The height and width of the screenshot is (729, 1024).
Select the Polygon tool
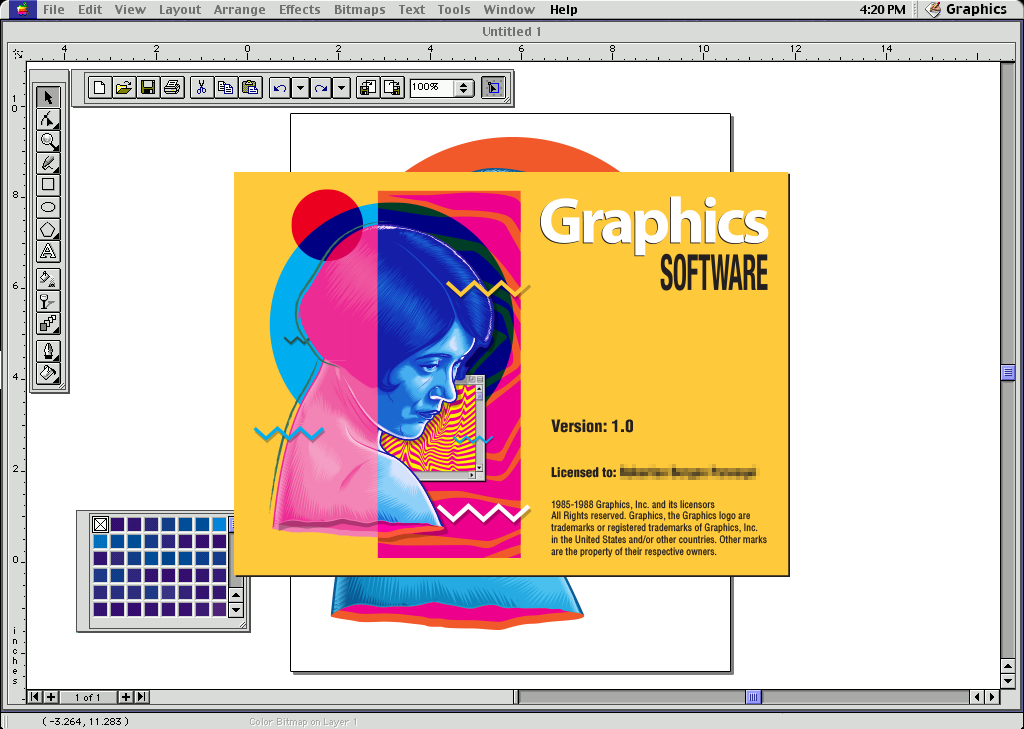click(x=46, y=229)
